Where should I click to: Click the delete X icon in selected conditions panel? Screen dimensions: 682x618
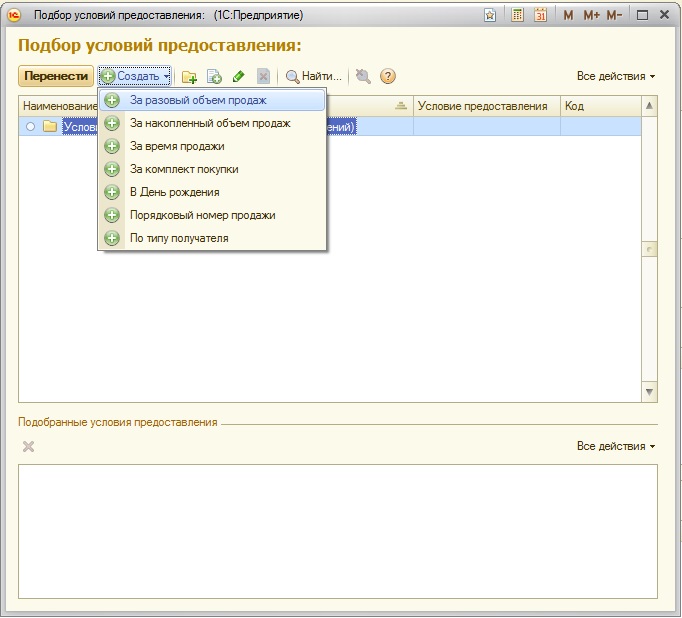tap(28, 446)
